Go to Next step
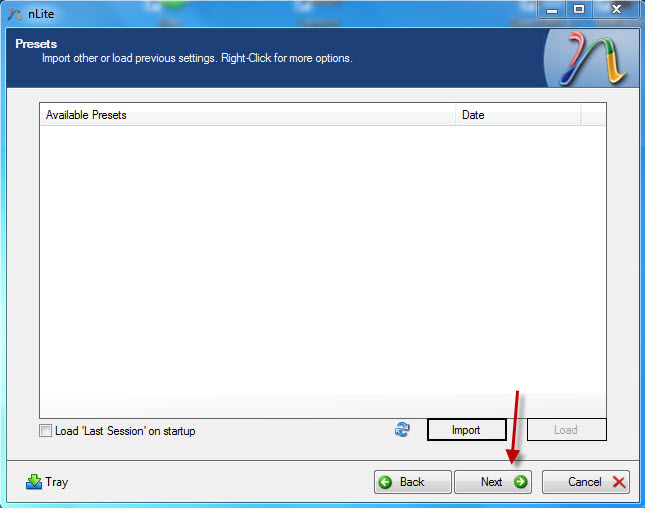The image size is (645, 508). tap(493, 482)
